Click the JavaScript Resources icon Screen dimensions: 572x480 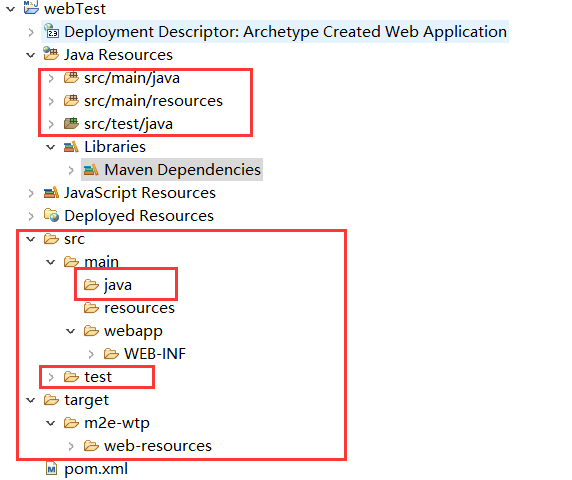coord(51,192)
